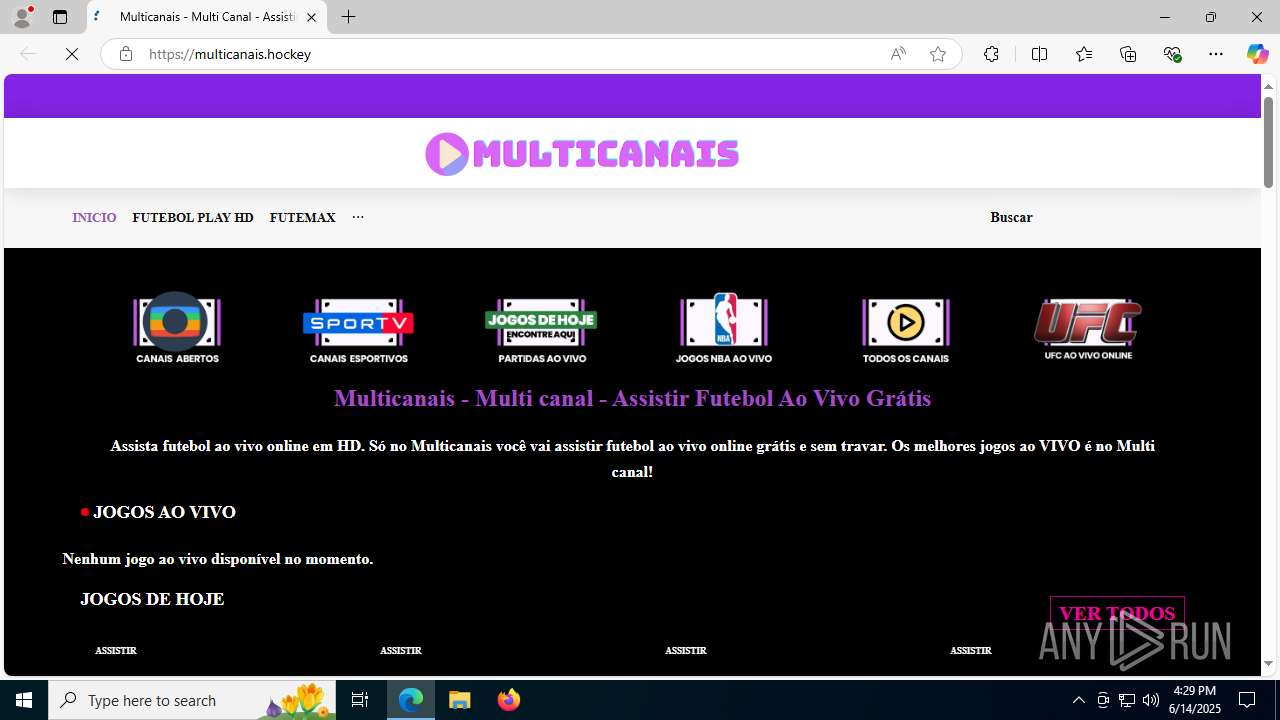The image size is (1280, 720).
Task: Click the fourth ASSISTIR link
Action: coord(971,651)
